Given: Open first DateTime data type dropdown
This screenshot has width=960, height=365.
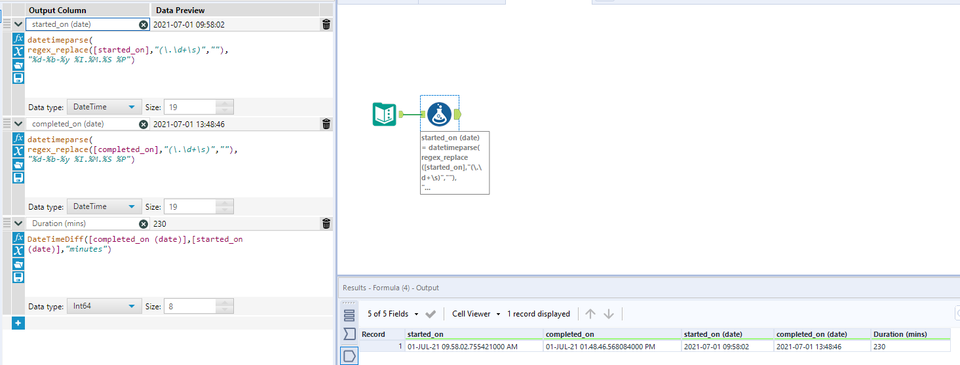Looking at the screenshot, I should [104, 107].
